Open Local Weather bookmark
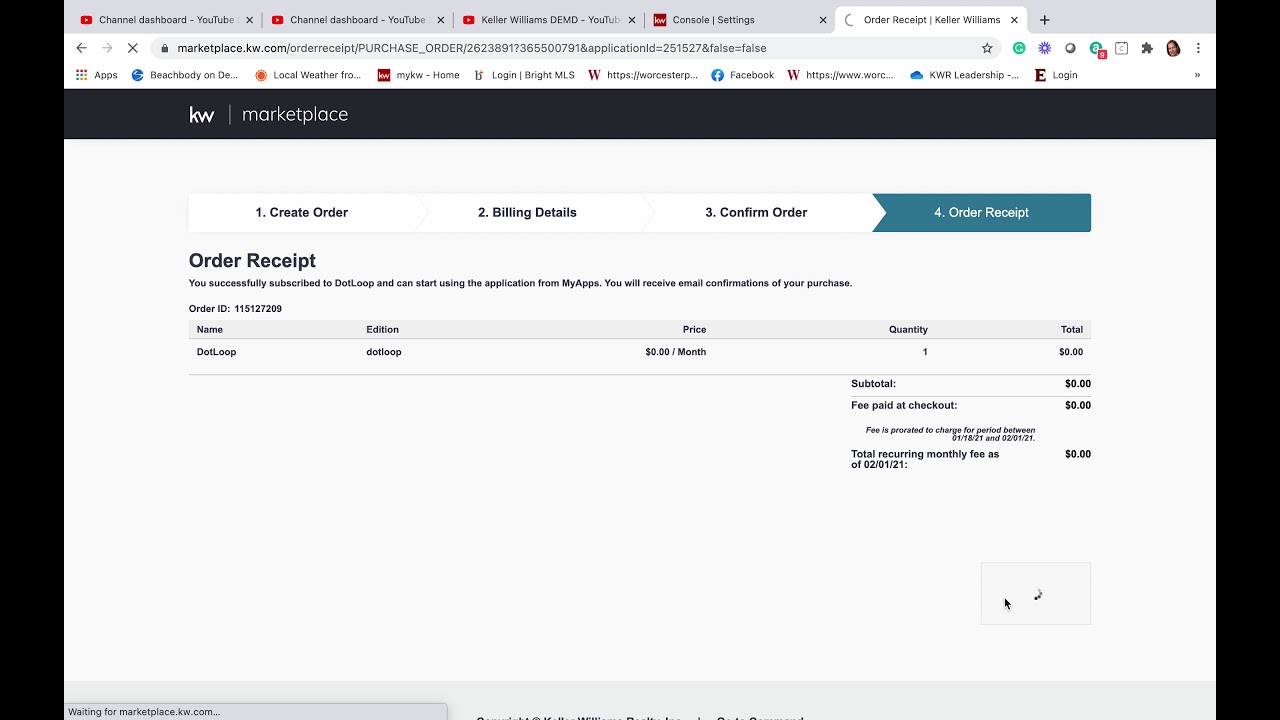 tap(308, 75)
